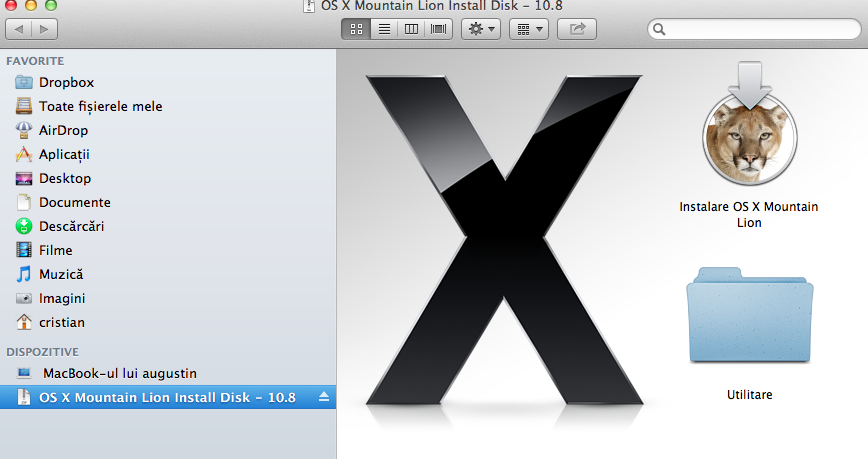Go back with the left arrow button
Image resolution: width=868 pixels, height=459 pixels.
(x=19, y=29)
